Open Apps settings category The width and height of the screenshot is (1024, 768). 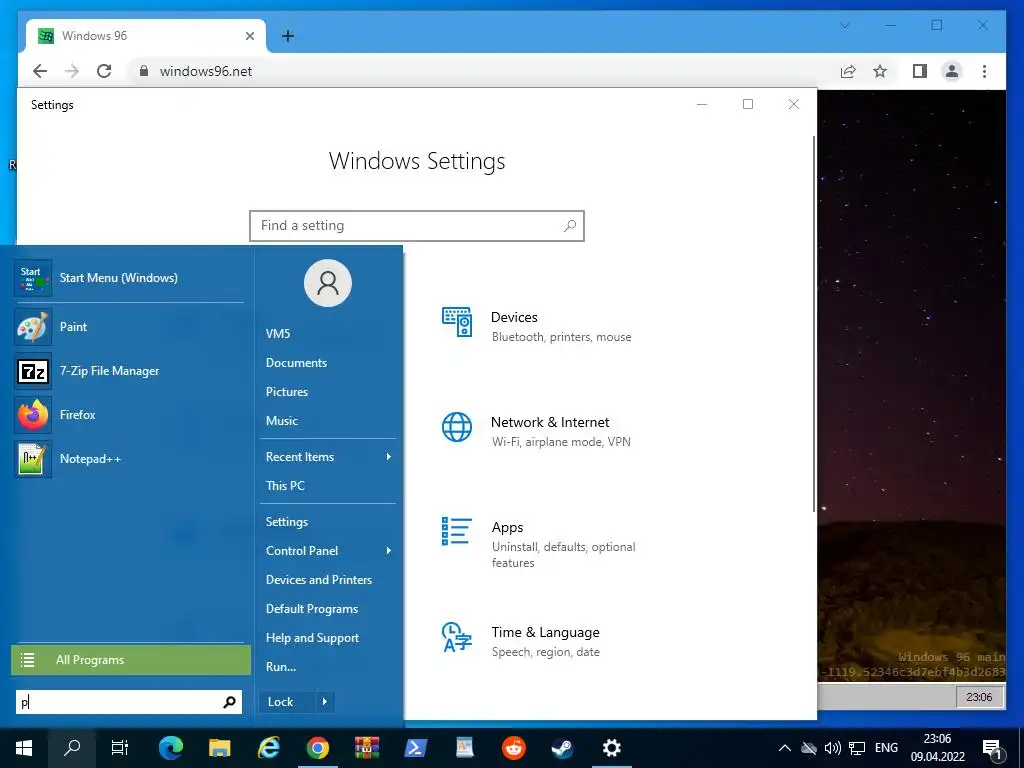coord(539,543)
